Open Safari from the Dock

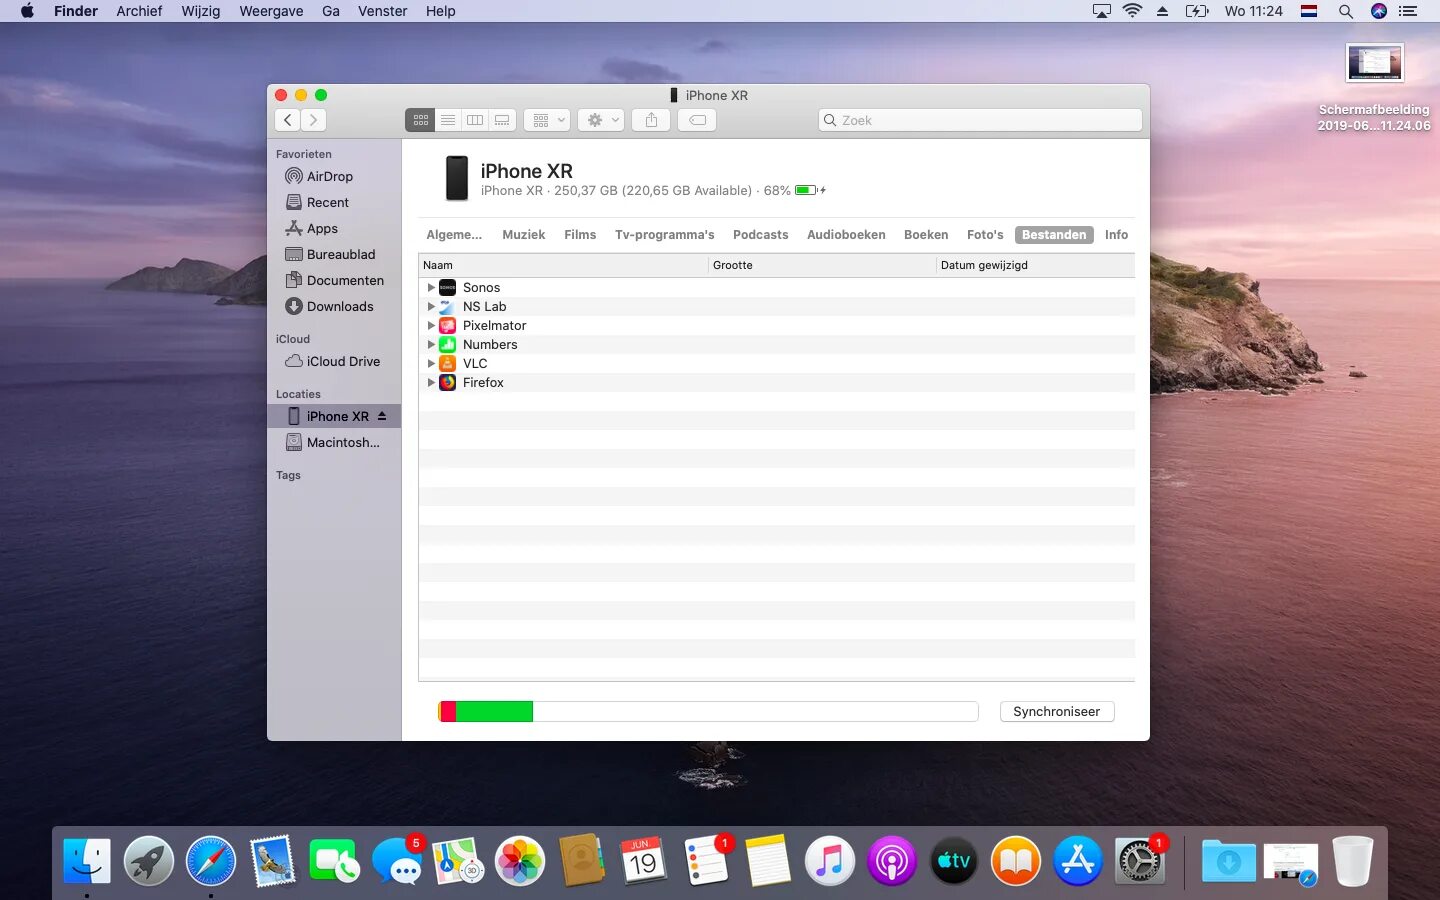pos(210,861)
